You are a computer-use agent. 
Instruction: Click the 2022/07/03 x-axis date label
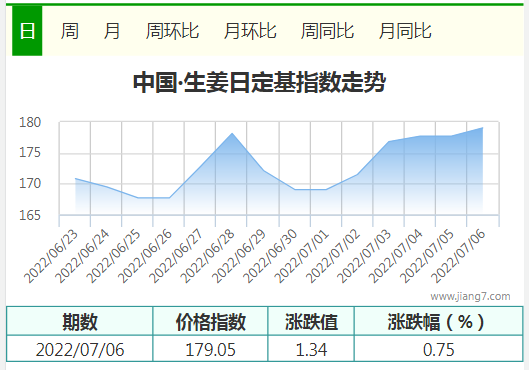(x=364, y=256)
